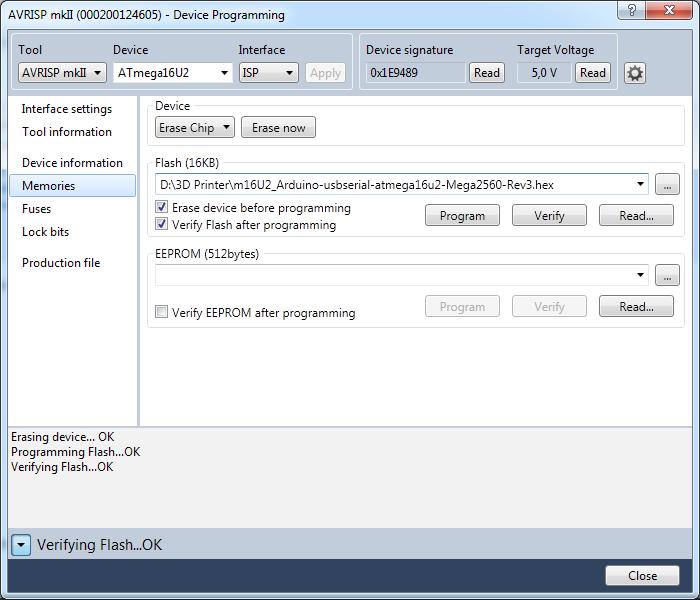Click the device signature field 0x1E9489
The height and width of the screenshot is (600, 700).
click(416, 73)
